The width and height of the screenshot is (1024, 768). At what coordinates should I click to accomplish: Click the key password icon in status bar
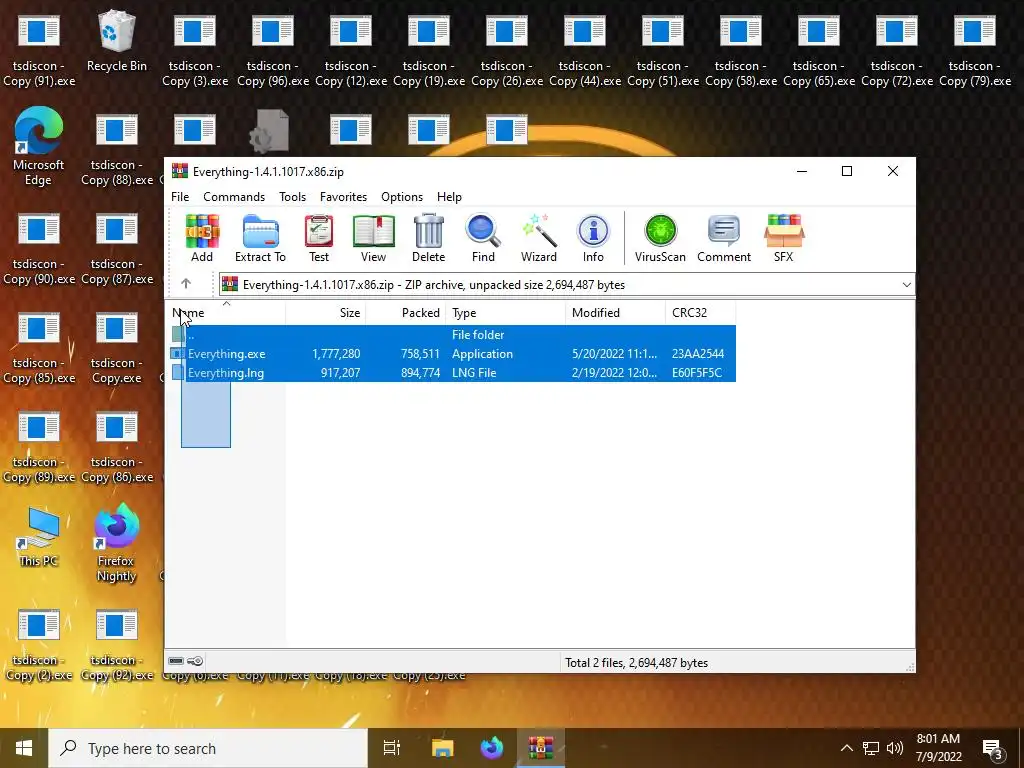coord(195,661)
